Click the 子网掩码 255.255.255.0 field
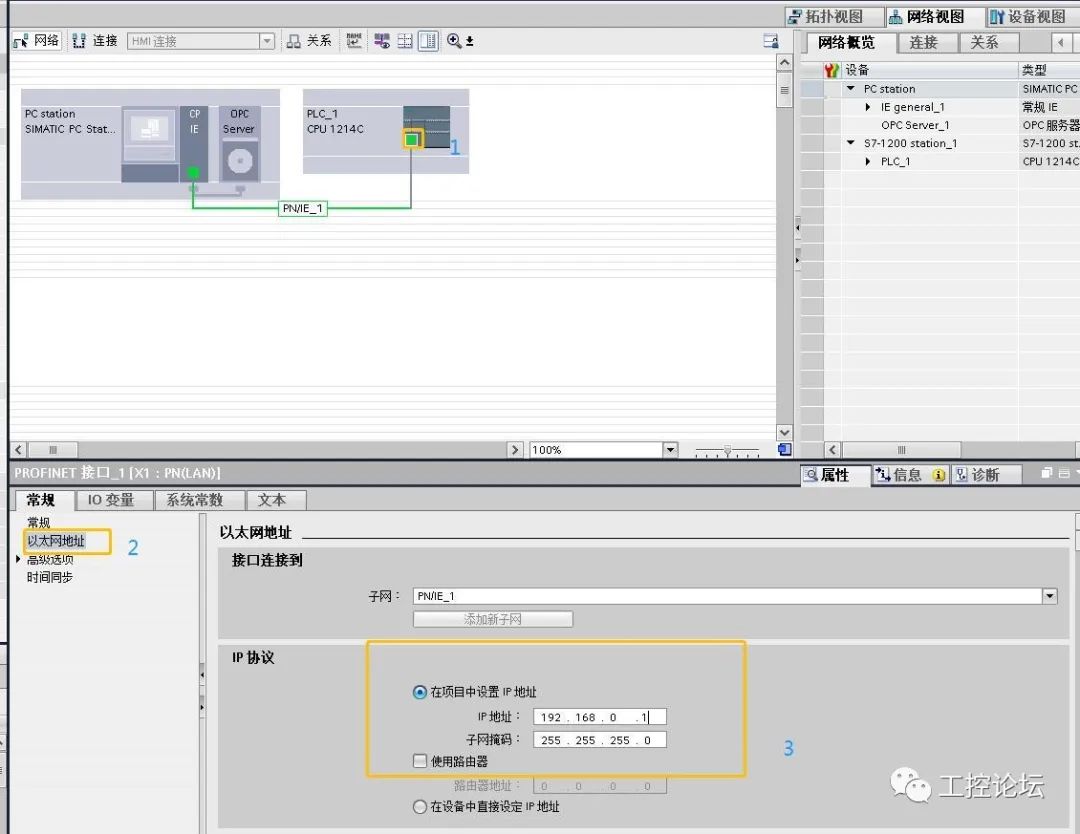Viewport: 1080px width, 834px height. pyautogui.click(x=599, y=740)
